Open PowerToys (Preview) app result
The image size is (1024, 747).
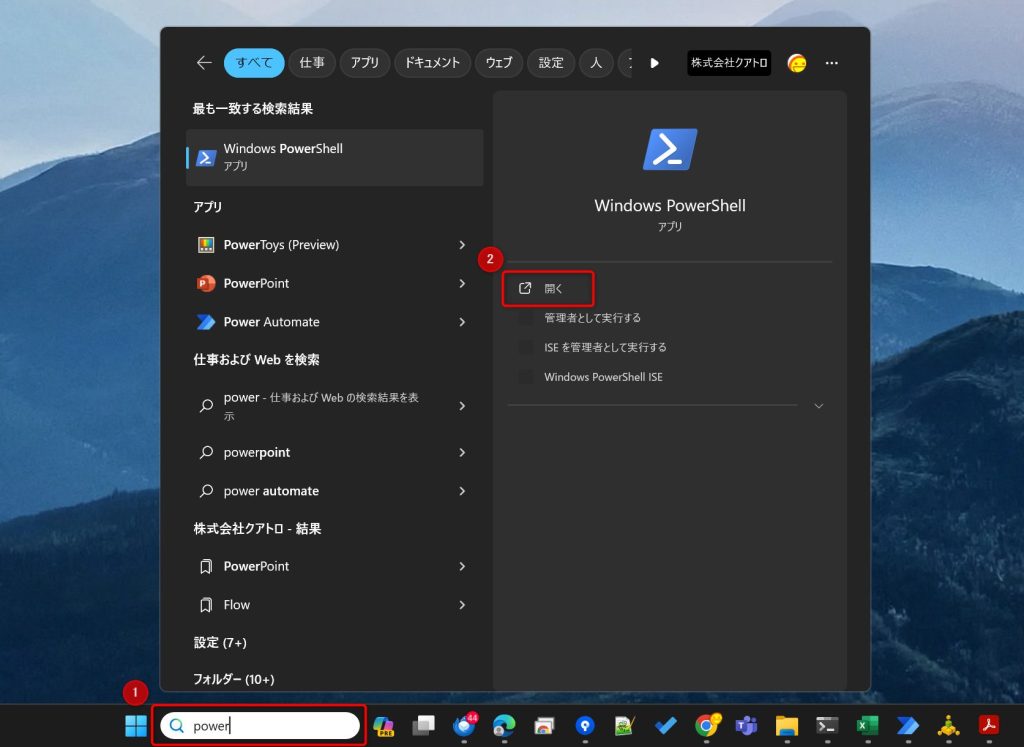pos(334,245)
